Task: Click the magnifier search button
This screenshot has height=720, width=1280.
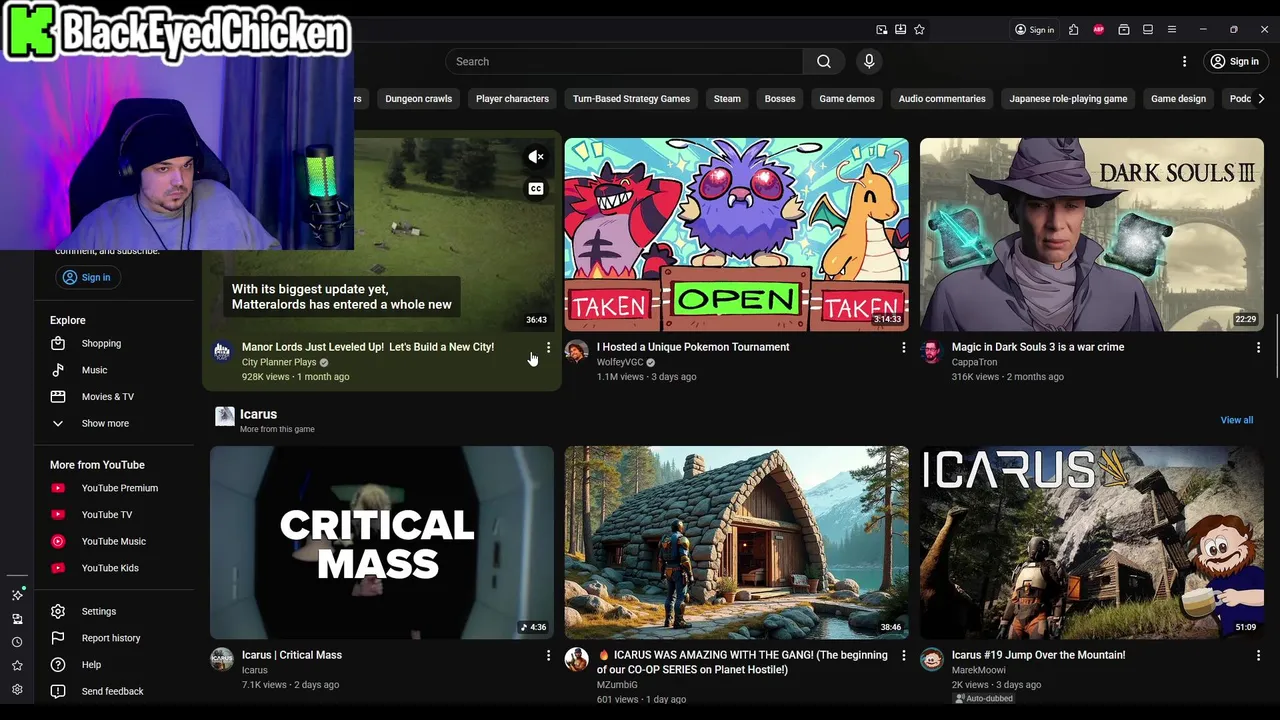Action: [823, 61]
